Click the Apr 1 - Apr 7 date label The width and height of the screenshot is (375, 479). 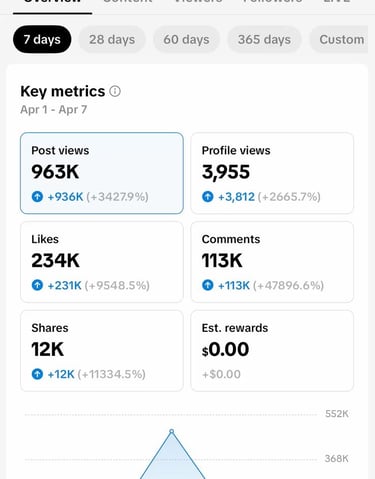pos(54,109)
